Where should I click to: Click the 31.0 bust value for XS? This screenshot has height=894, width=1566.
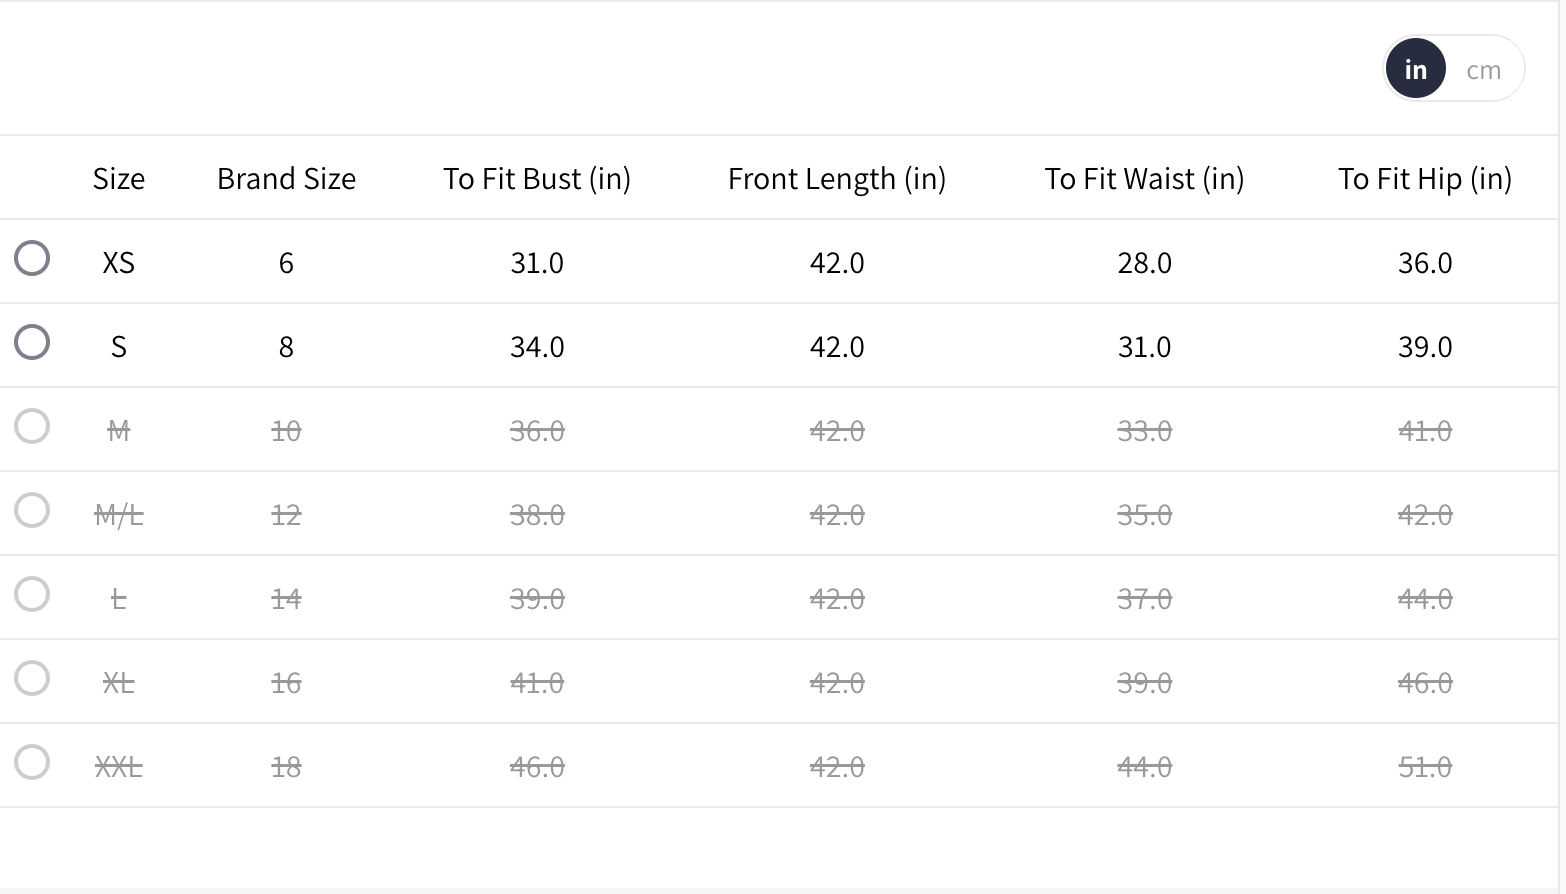537,263
